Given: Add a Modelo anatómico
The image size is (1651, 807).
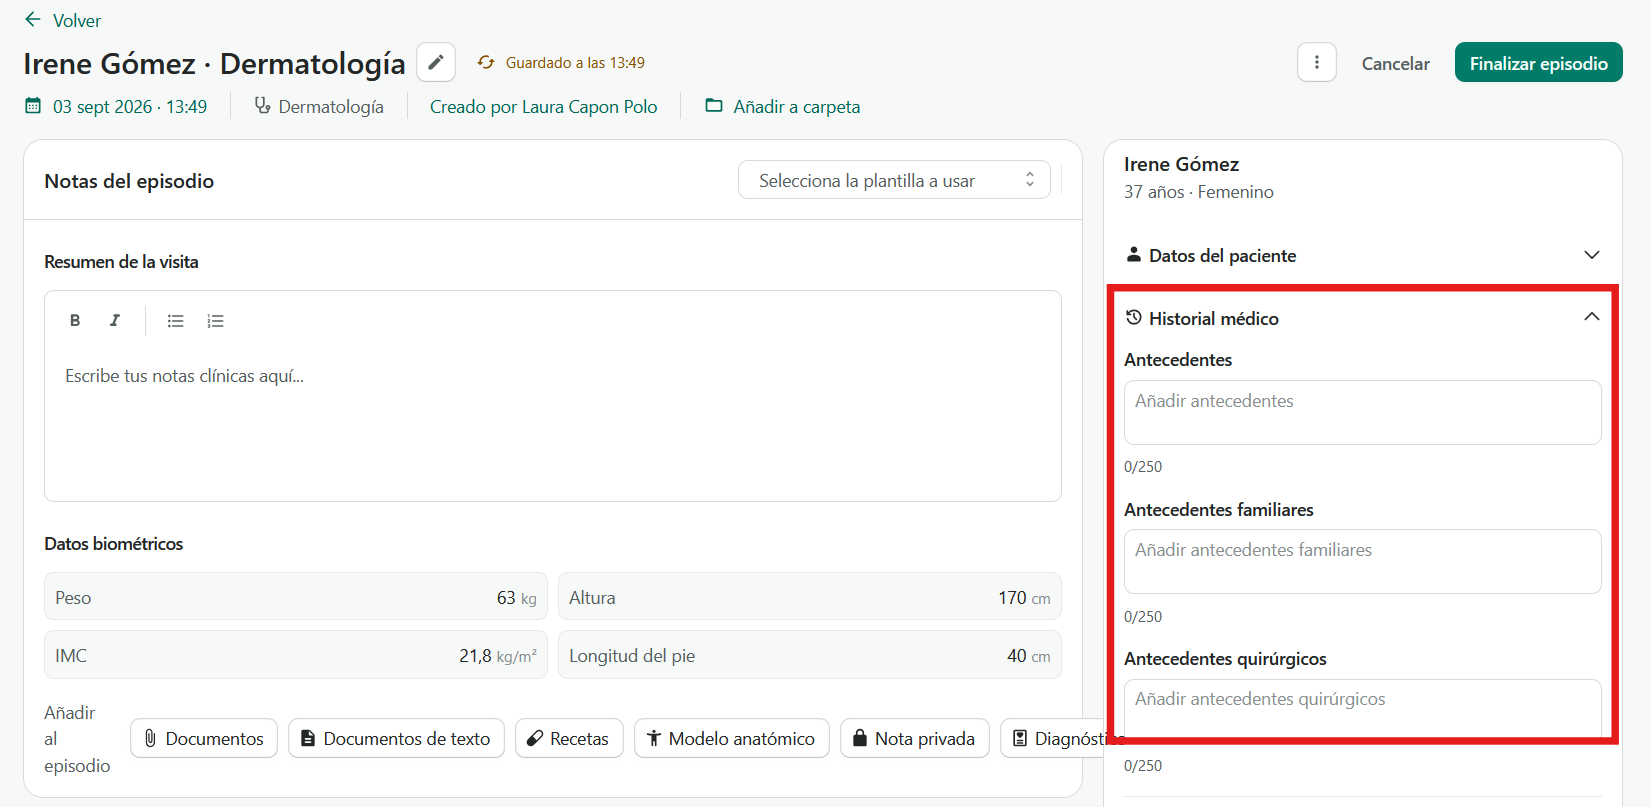Looking at the screenshot, I should (x=732, y=738).
